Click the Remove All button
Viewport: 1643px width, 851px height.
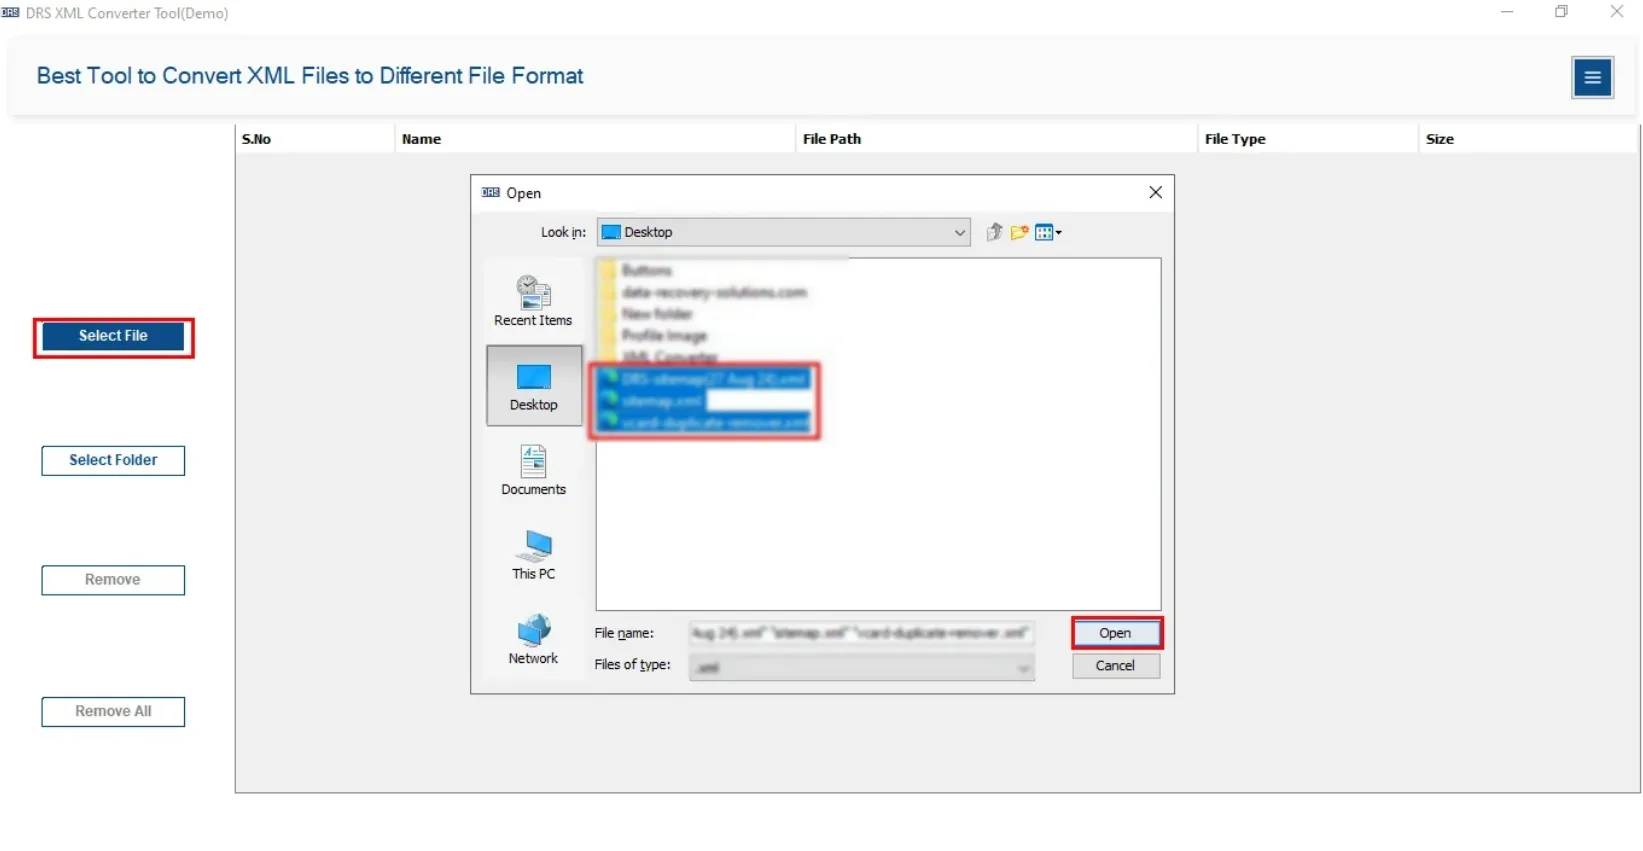[x=113, y=711]
